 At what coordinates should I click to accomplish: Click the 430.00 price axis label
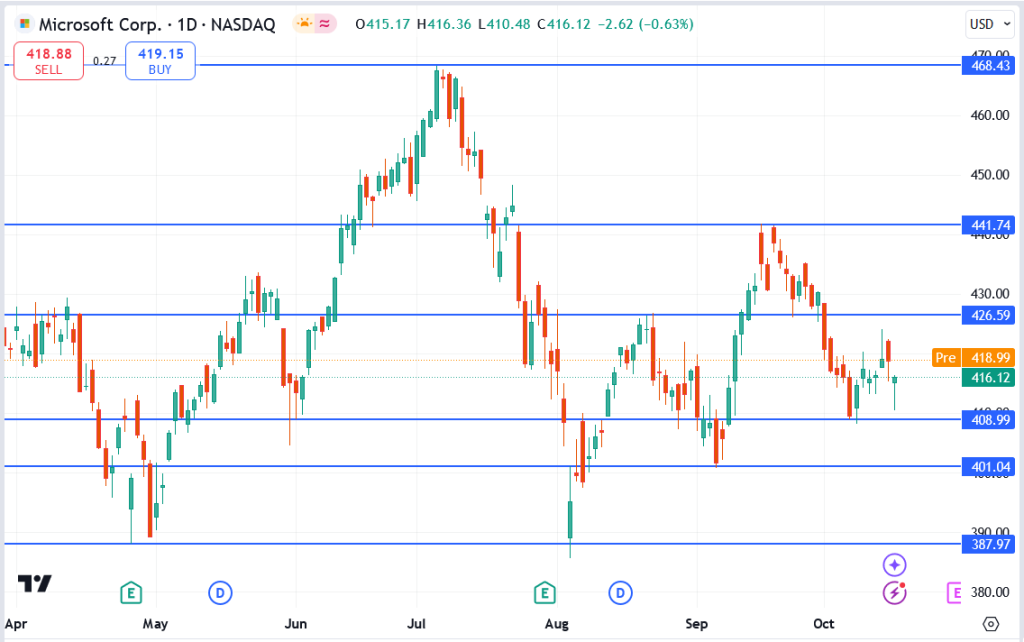[990, 294]
